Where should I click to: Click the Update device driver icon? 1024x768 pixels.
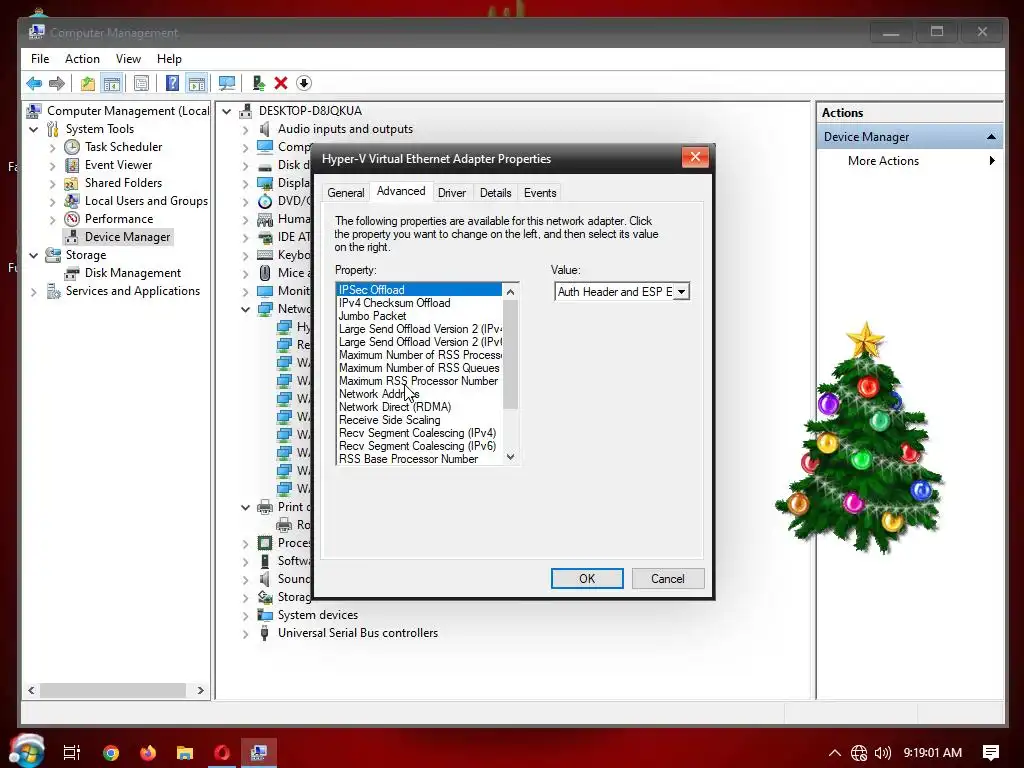tap(259, 84)
